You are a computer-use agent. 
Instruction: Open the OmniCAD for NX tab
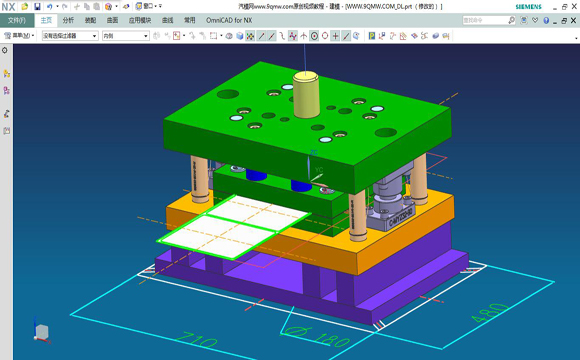tap(229, 20)
